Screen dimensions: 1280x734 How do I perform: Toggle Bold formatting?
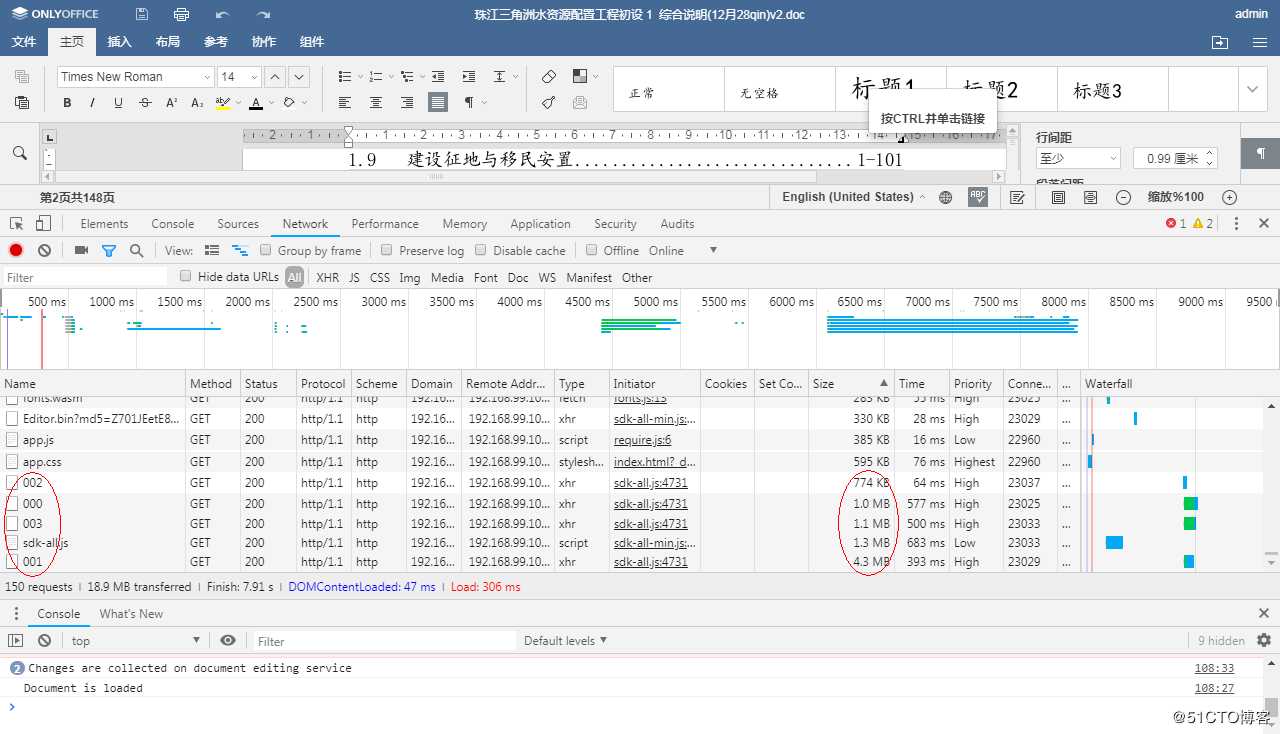point(67,103)
